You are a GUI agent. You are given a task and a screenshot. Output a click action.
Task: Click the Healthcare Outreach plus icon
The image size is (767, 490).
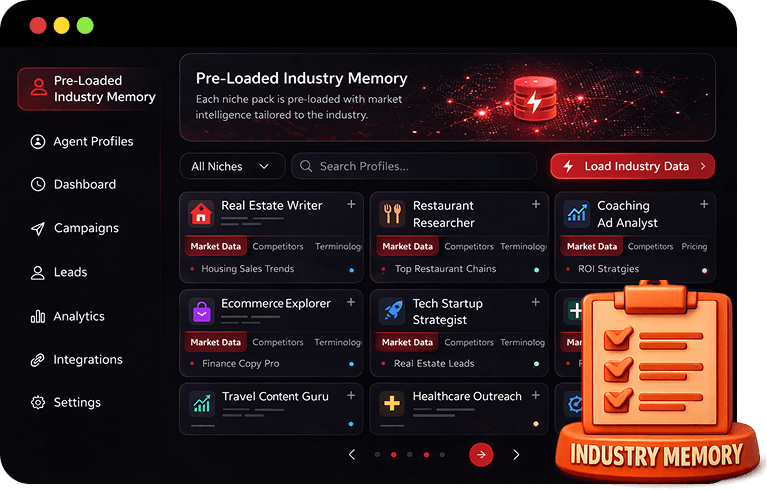(393, 404)
